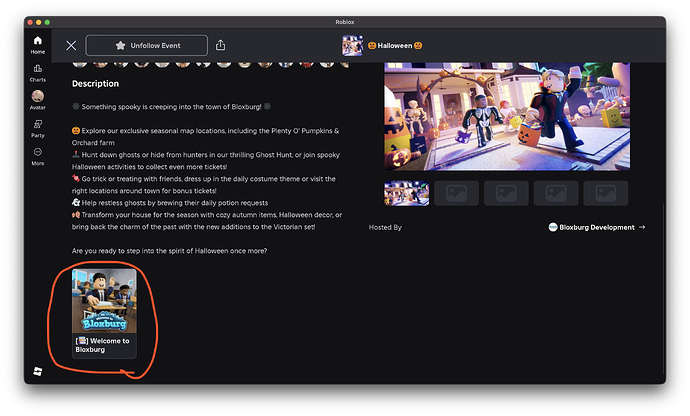The height and width of the screenshot is (416, 690).
Task: Share this event using the share icon
Action: pyautogui.click(x=220, y=45)
